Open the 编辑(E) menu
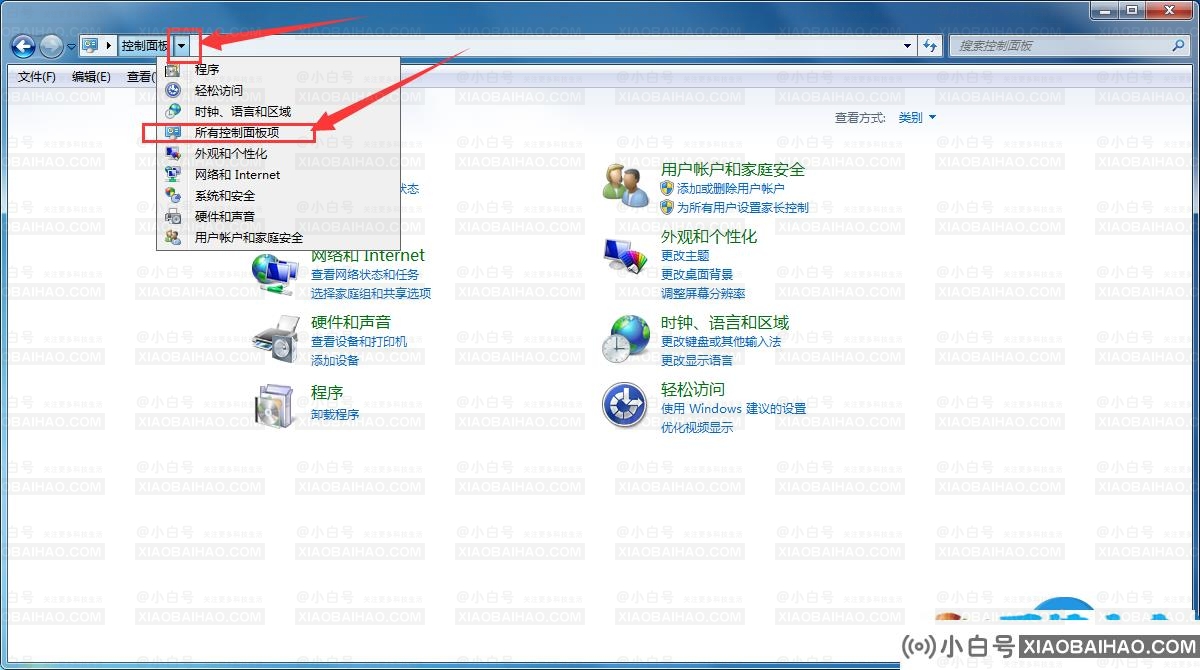Image resolution: width=1200 pixels, height=670 pixels. coord(91,77)
